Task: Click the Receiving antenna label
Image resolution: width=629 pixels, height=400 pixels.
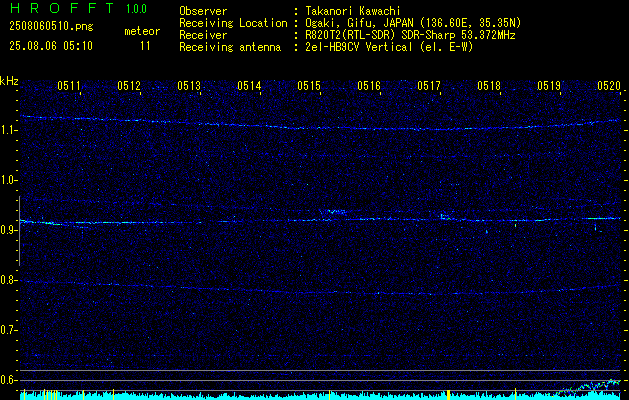Action: [x=230, y=47]
